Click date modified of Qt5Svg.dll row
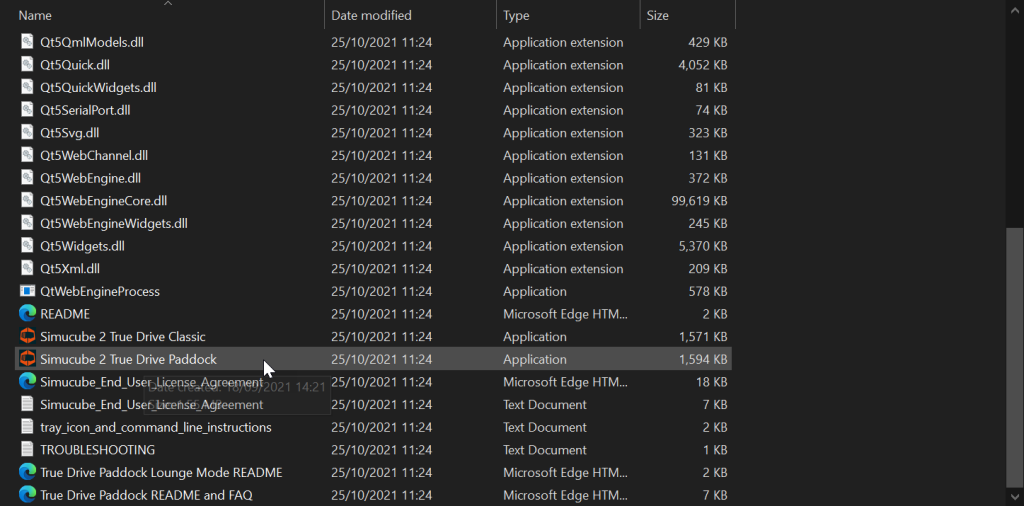Image resolution: width=1024 pixels, height=506 pixels. coord(381,133)
